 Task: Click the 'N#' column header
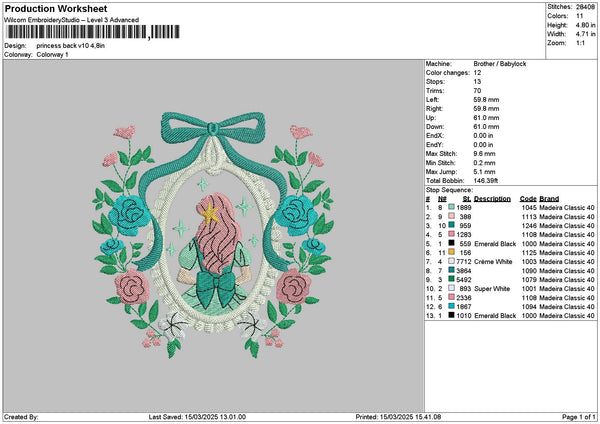point(442,199)
